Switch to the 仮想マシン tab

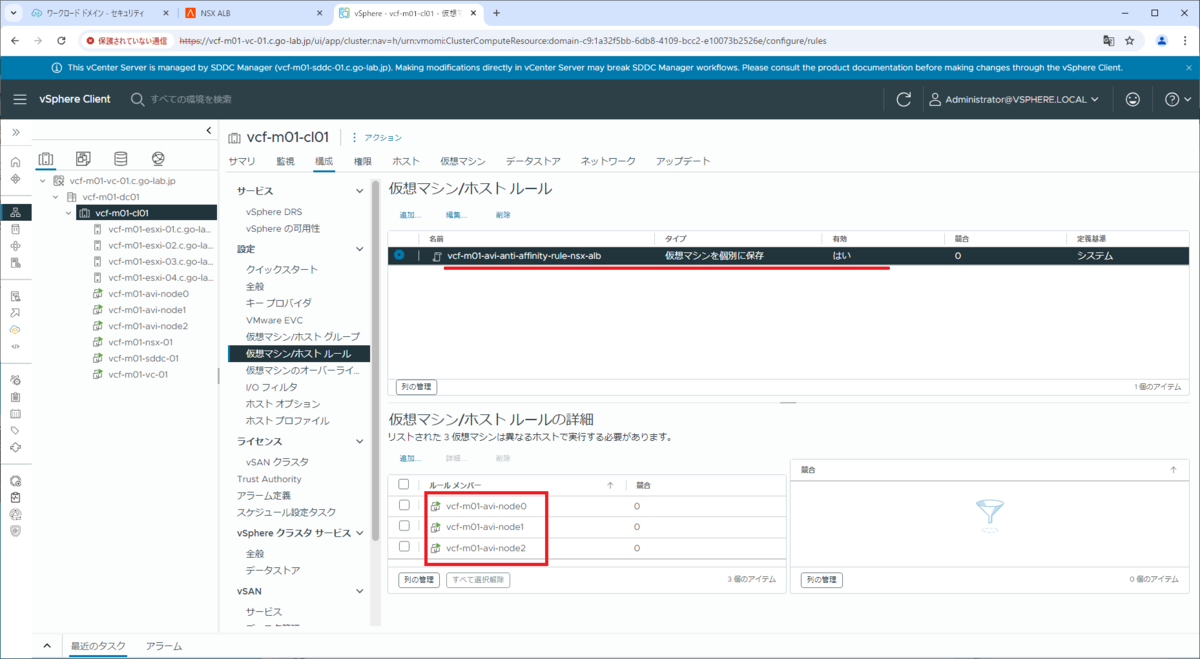pyautogui.click(x=463, y=161)
